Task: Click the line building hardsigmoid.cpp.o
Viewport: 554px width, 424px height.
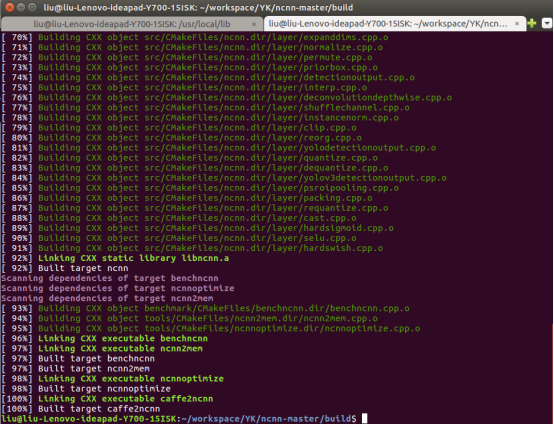Action: 198,228
